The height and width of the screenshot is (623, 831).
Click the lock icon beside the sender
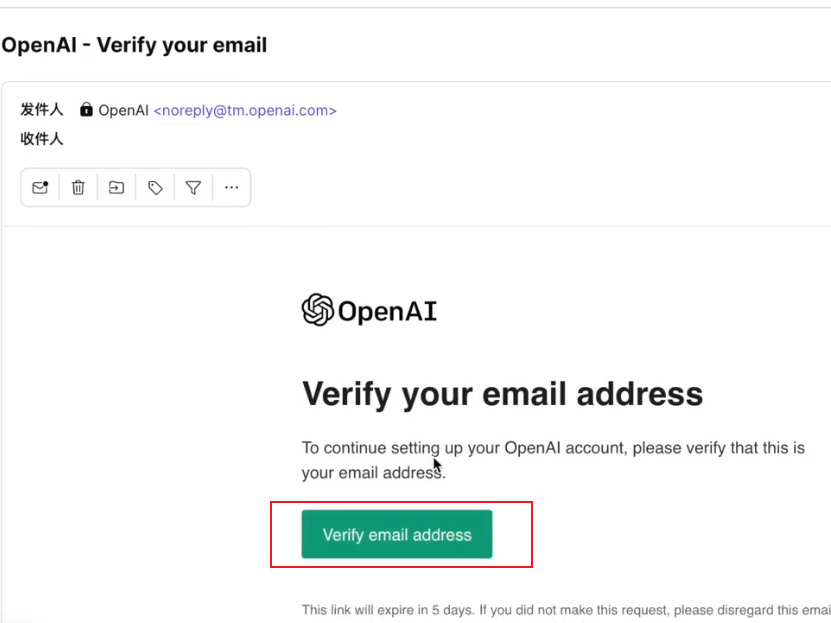click(x=86, y=110)
